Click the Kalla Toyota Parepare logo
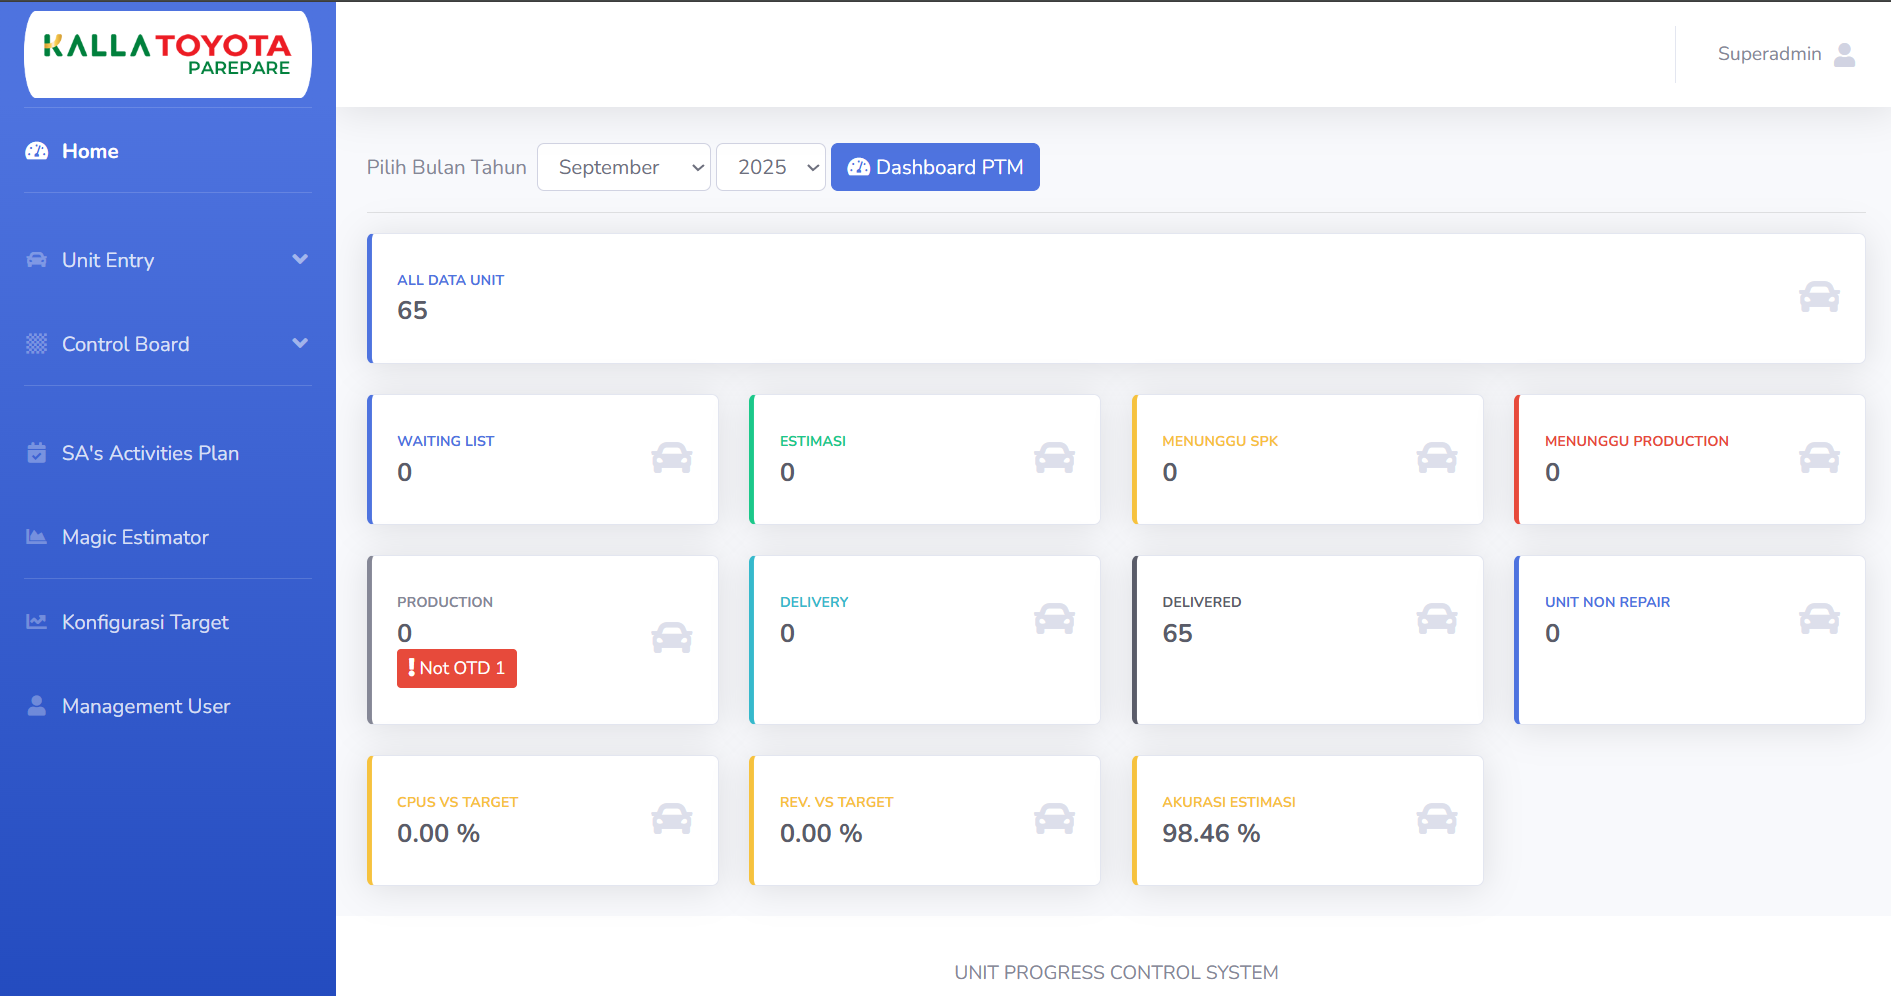Screen dimensions: 1891x996 tap(168, 55)
